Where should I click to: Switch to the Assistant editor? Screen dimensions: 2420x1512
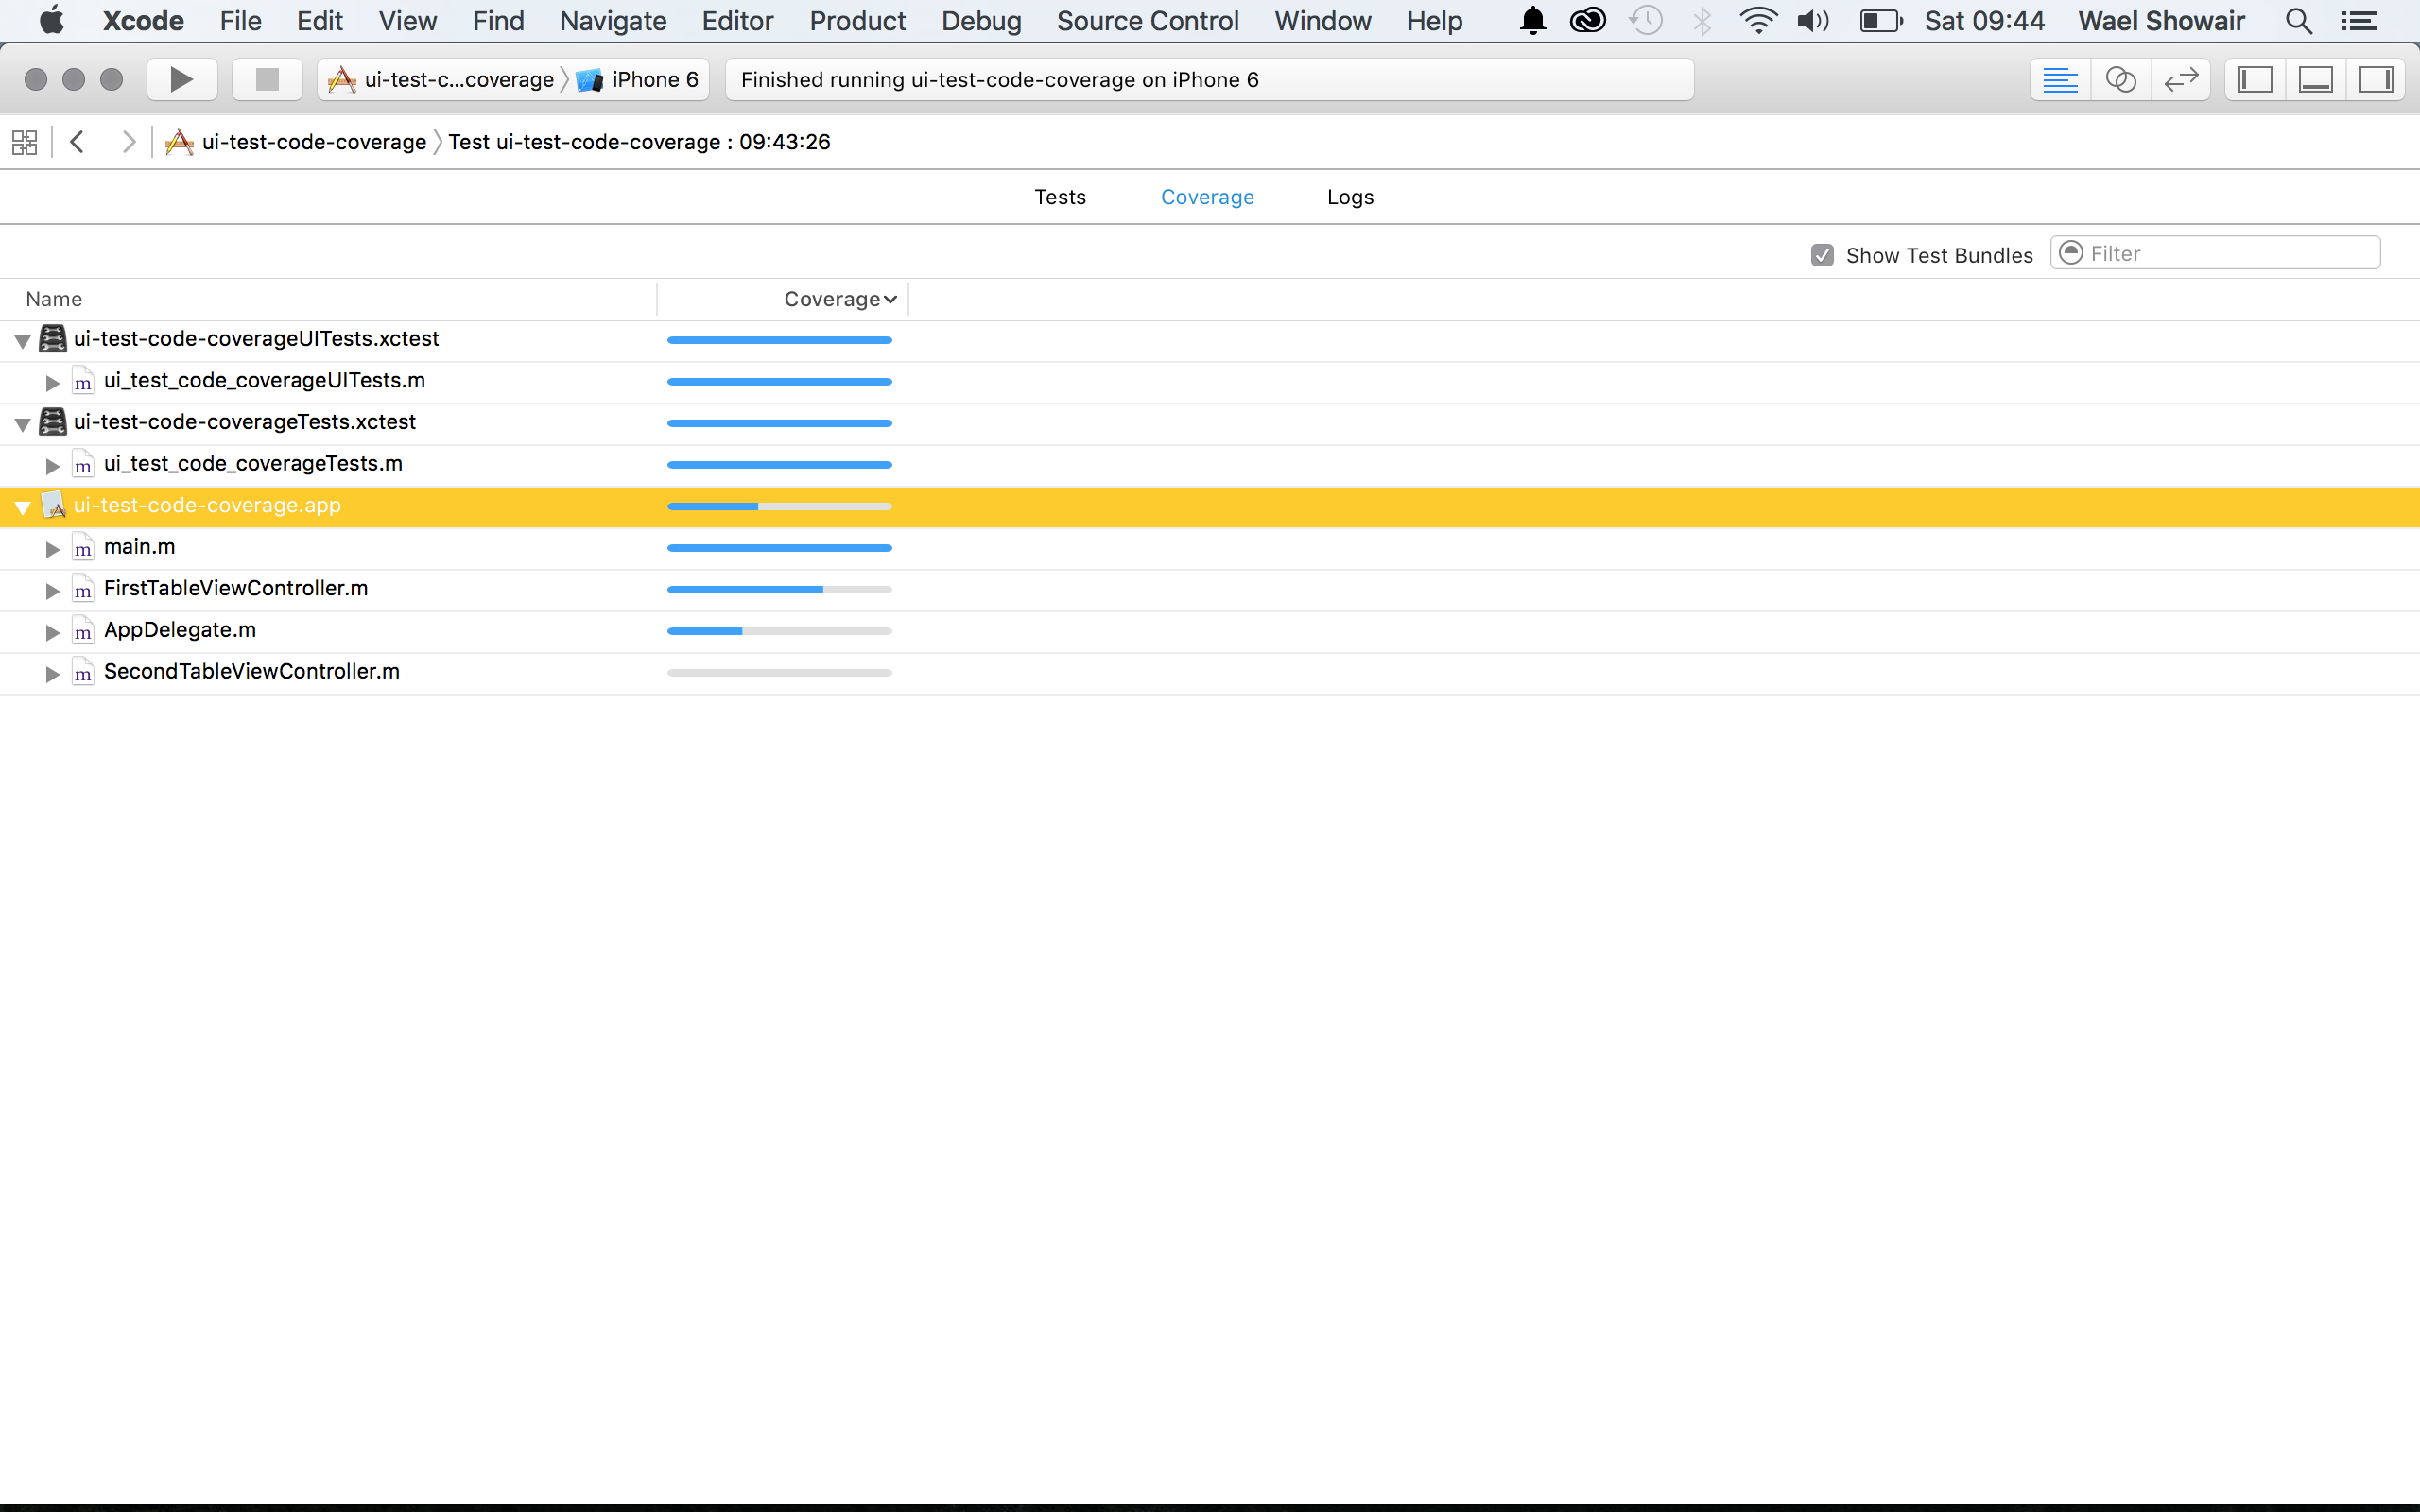(x=2120, y=79)
